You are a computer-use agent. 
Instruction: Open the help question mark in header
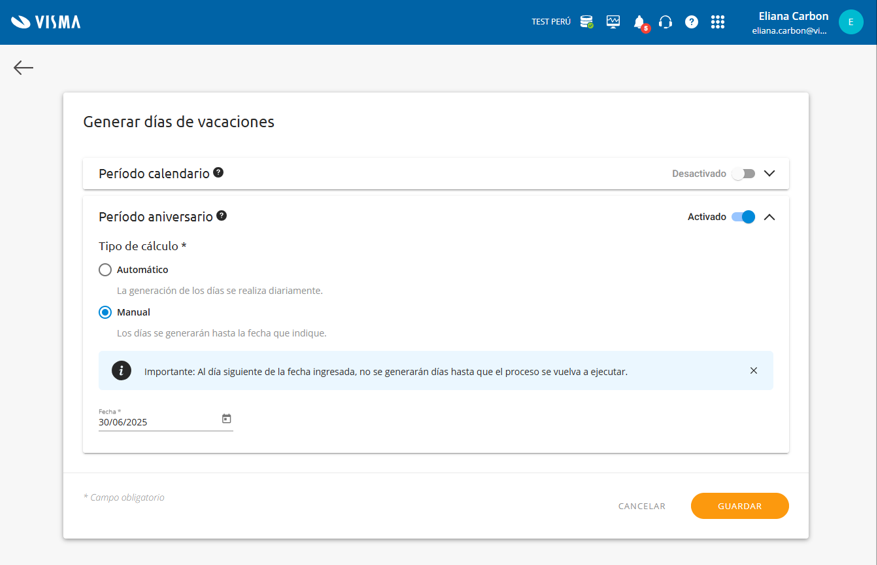click(691, 22)
